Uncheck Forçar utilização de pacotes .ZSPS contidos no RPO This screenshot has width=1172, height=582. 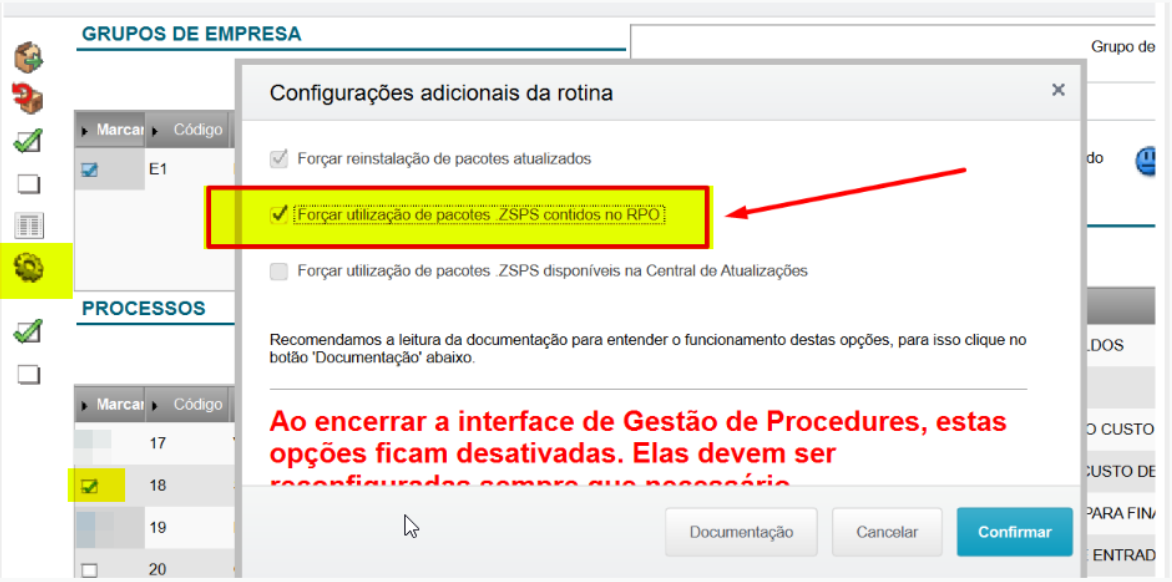pyautogui.click(x=279, y=214)
